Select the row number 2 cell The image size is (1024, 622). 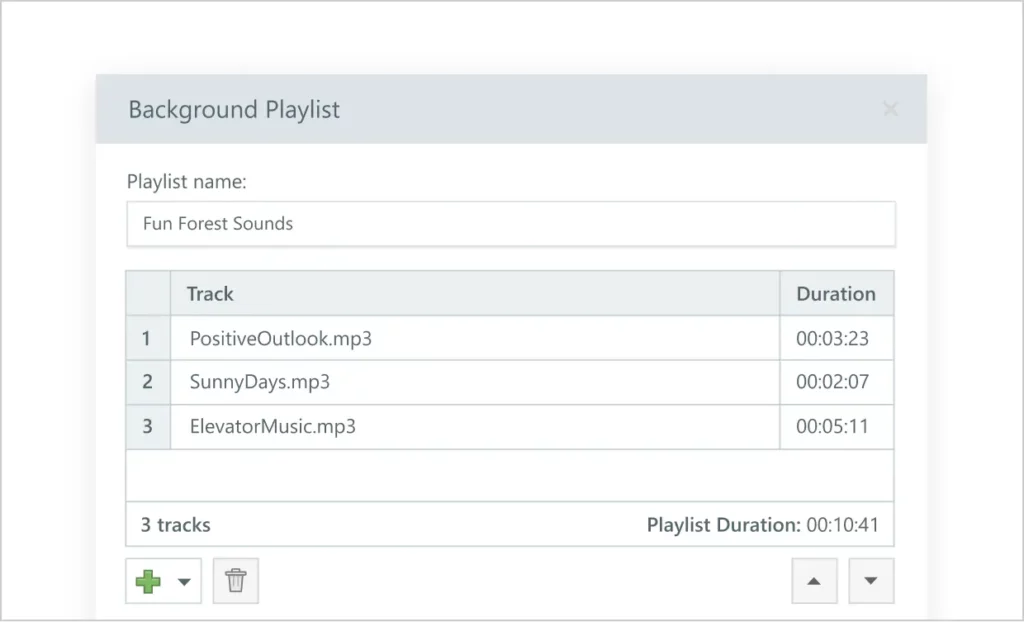[x=147, y=382]
